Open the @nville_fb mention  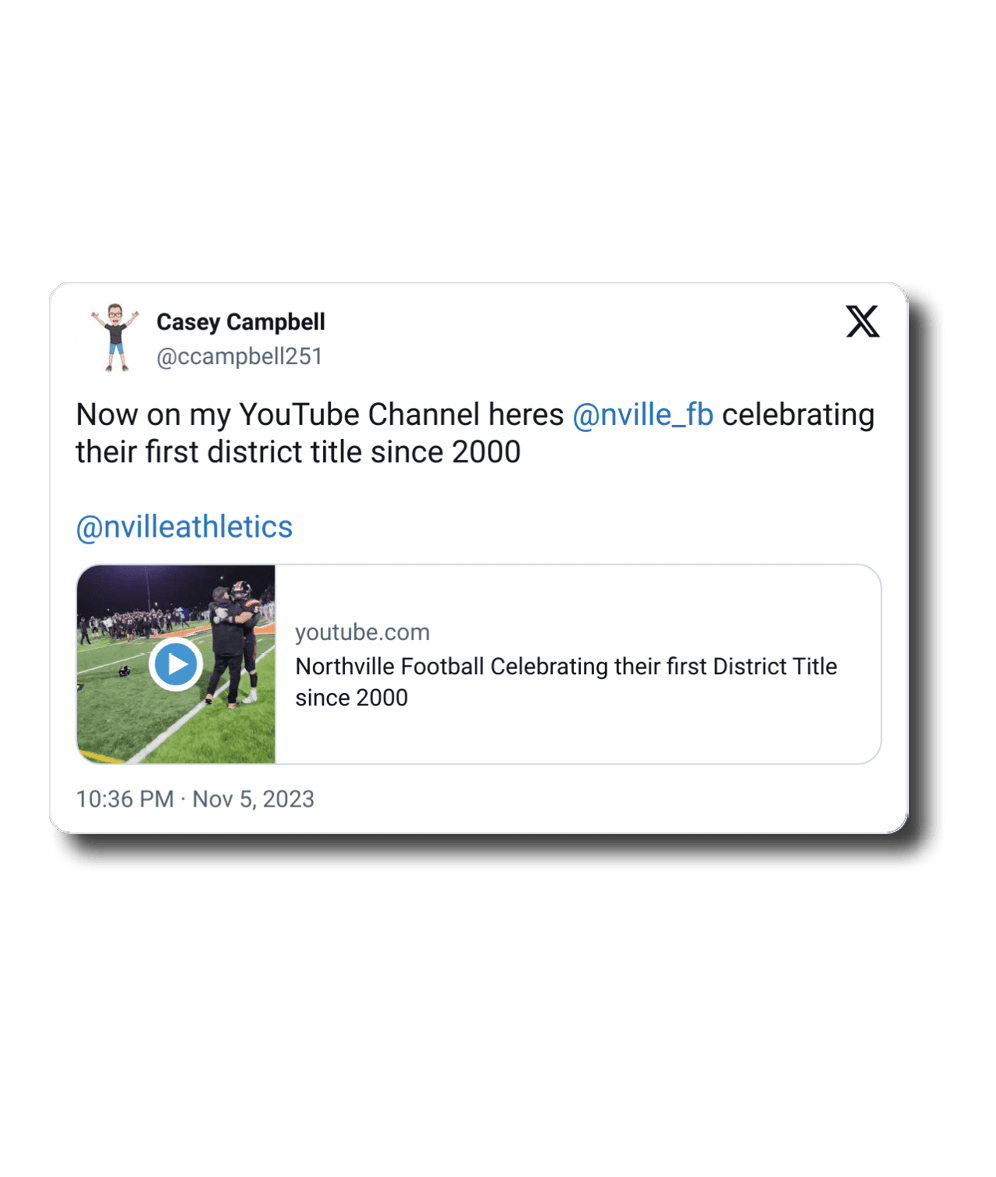[643, 414]
